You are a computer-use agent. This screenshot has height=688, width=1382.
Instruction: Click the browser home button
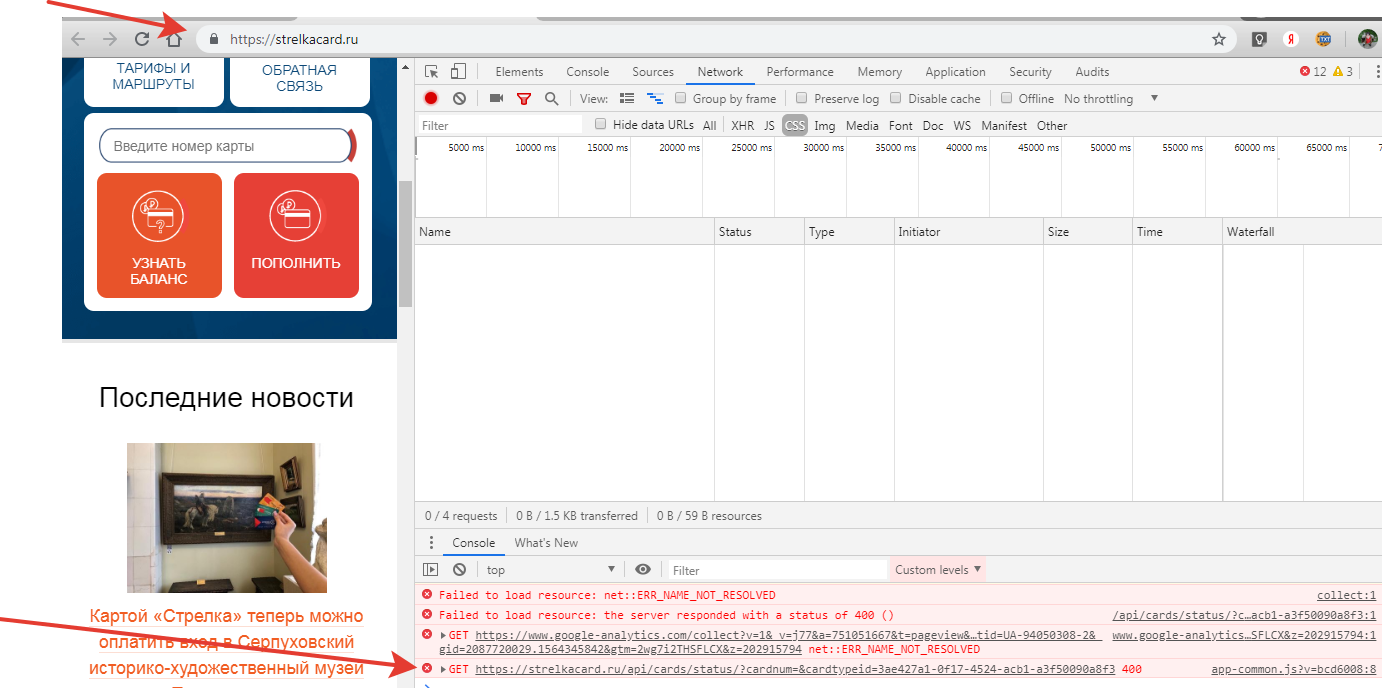174,39
